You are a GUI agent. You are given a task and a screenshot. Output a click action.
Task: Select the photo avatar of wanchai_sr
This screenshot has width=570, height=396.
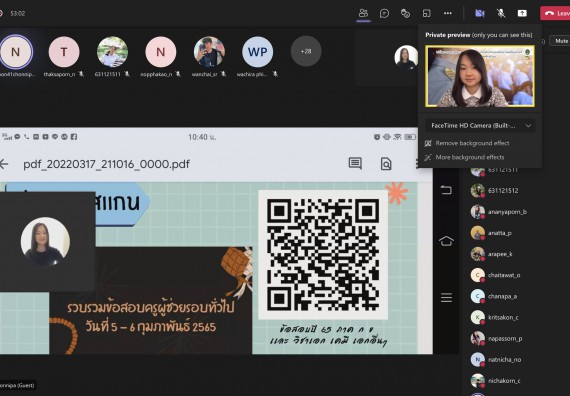click(x=209, y=52)
